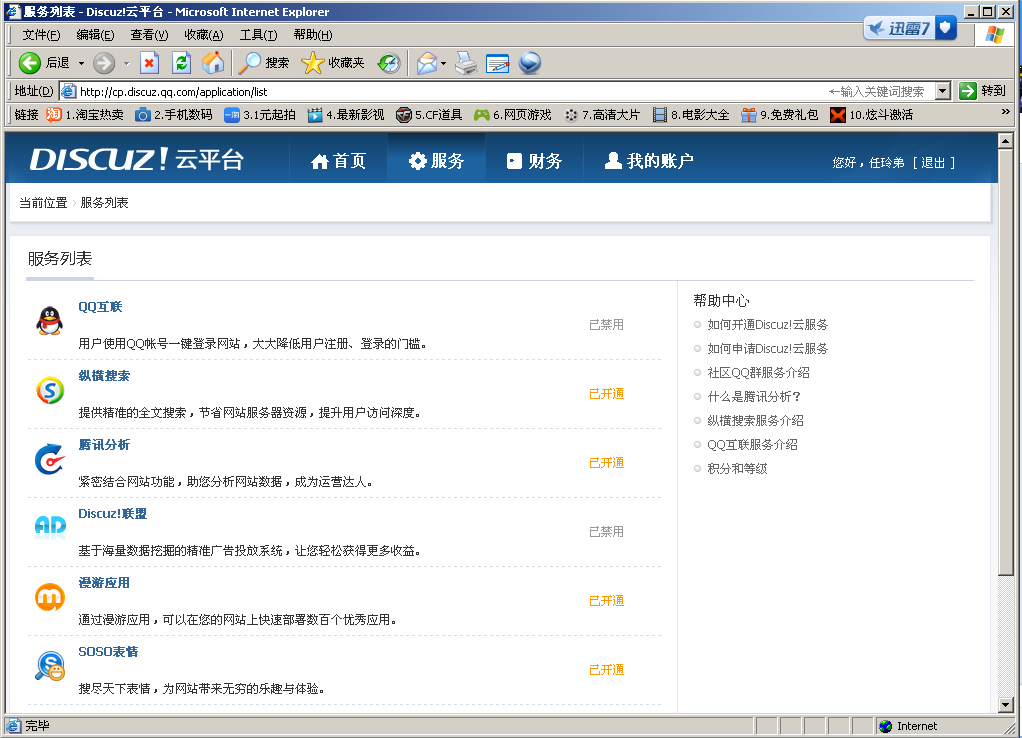
Task: Open the 纵横搜索 service link
Action: pos(104,376)
